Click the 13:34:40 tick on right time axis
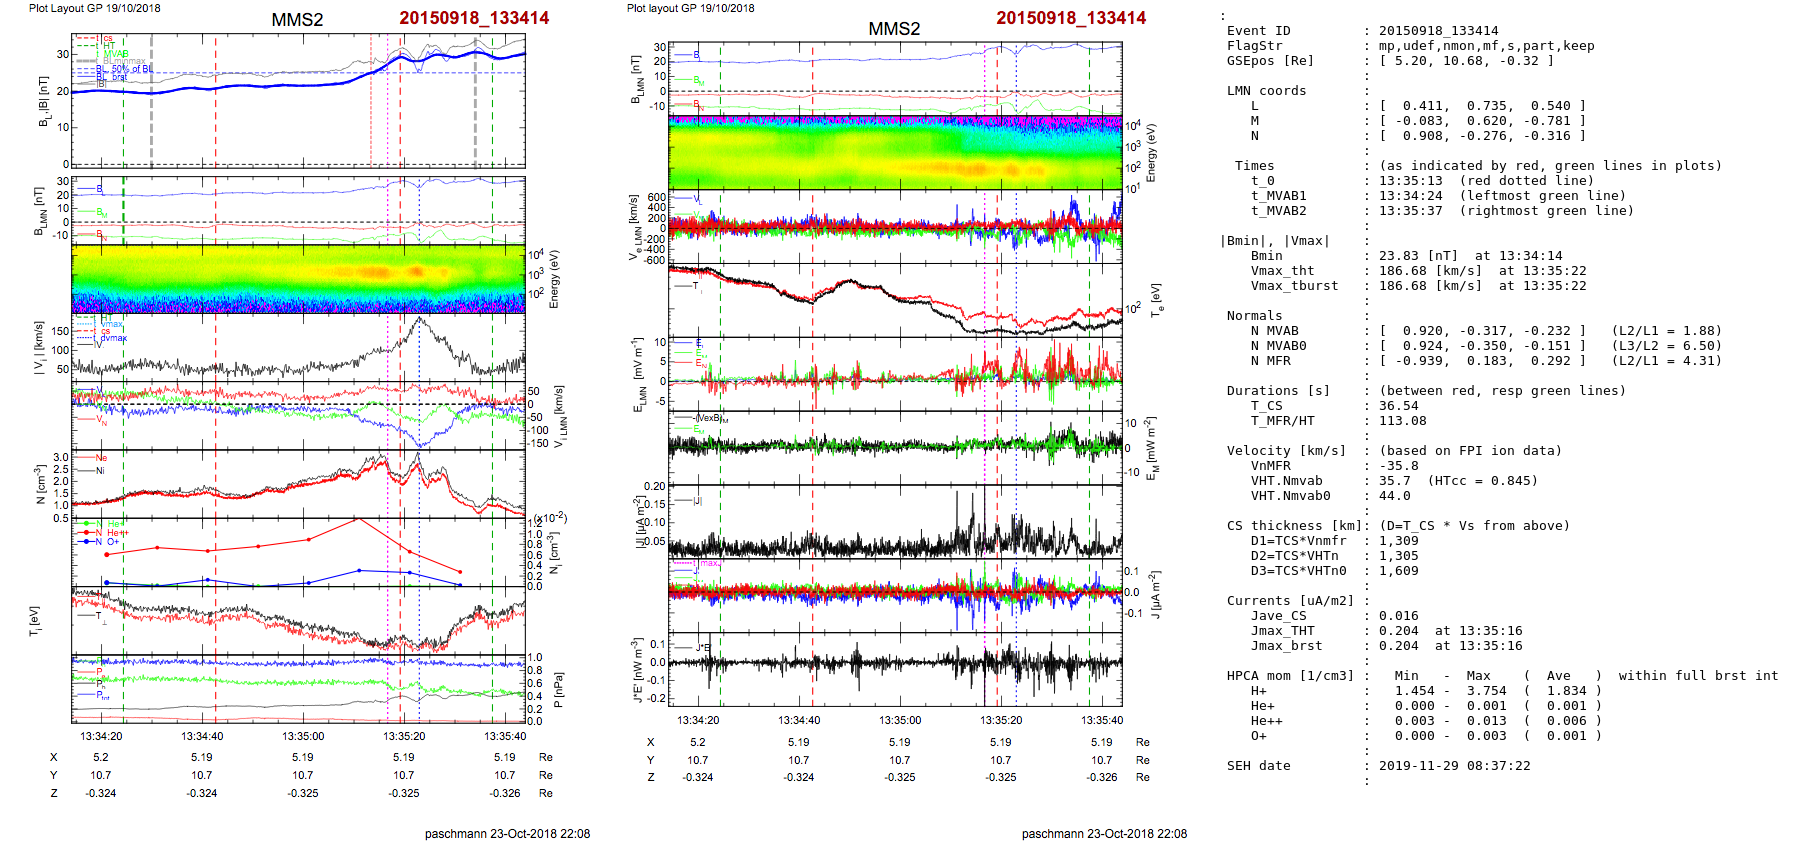 [799, 720]
